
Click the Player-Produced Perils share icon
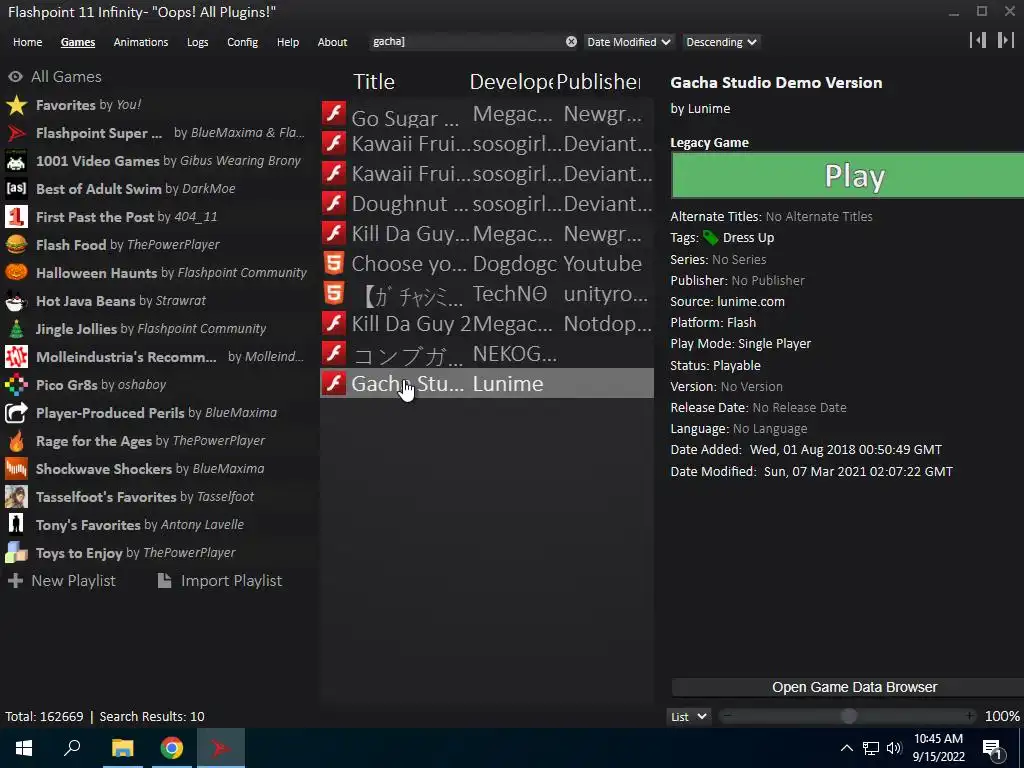(x=16, y=413)
